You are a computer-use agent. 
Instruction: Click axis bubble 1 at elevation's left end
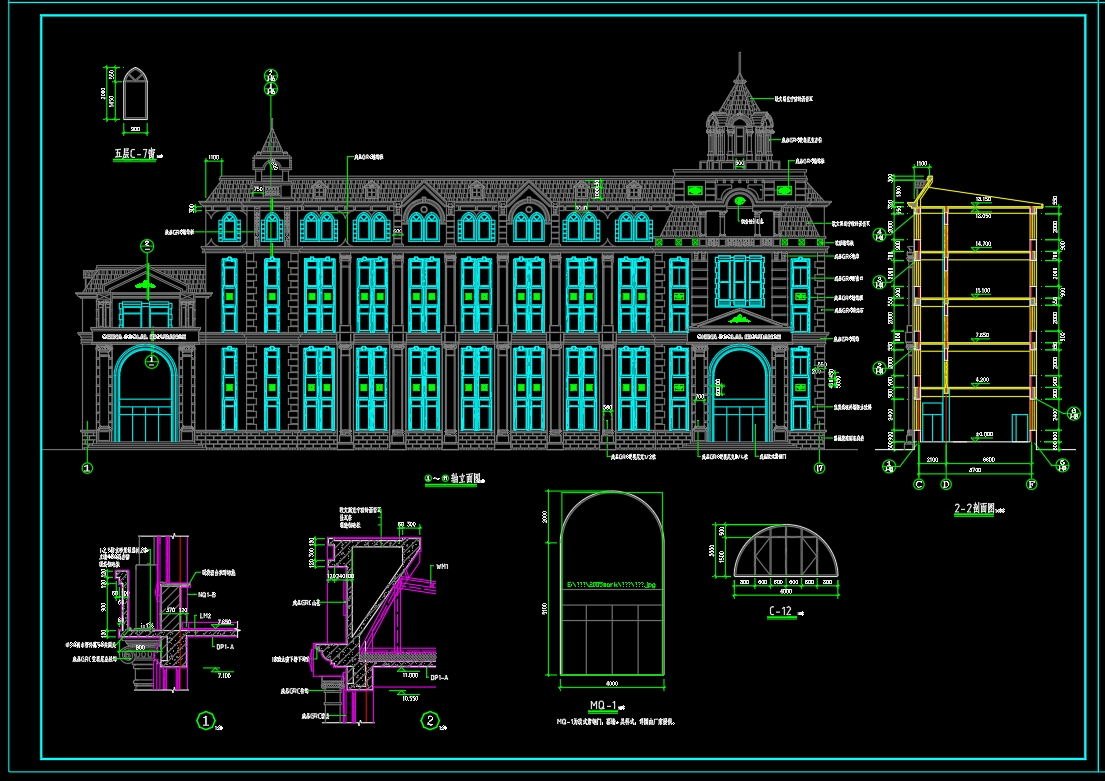pyautogui.click(x=87, y=467)
